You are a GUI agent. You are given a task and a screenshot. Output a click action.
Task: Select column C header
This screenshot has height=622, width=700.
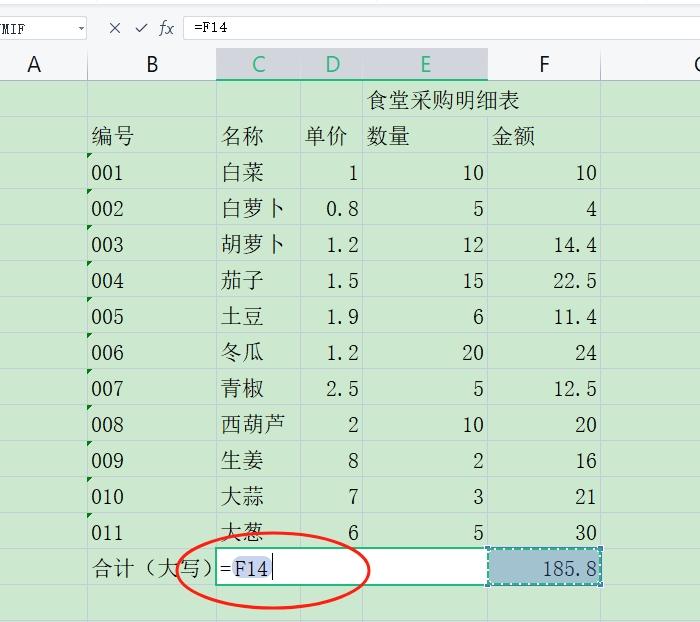pyautogui.click(x=258, y=64)
